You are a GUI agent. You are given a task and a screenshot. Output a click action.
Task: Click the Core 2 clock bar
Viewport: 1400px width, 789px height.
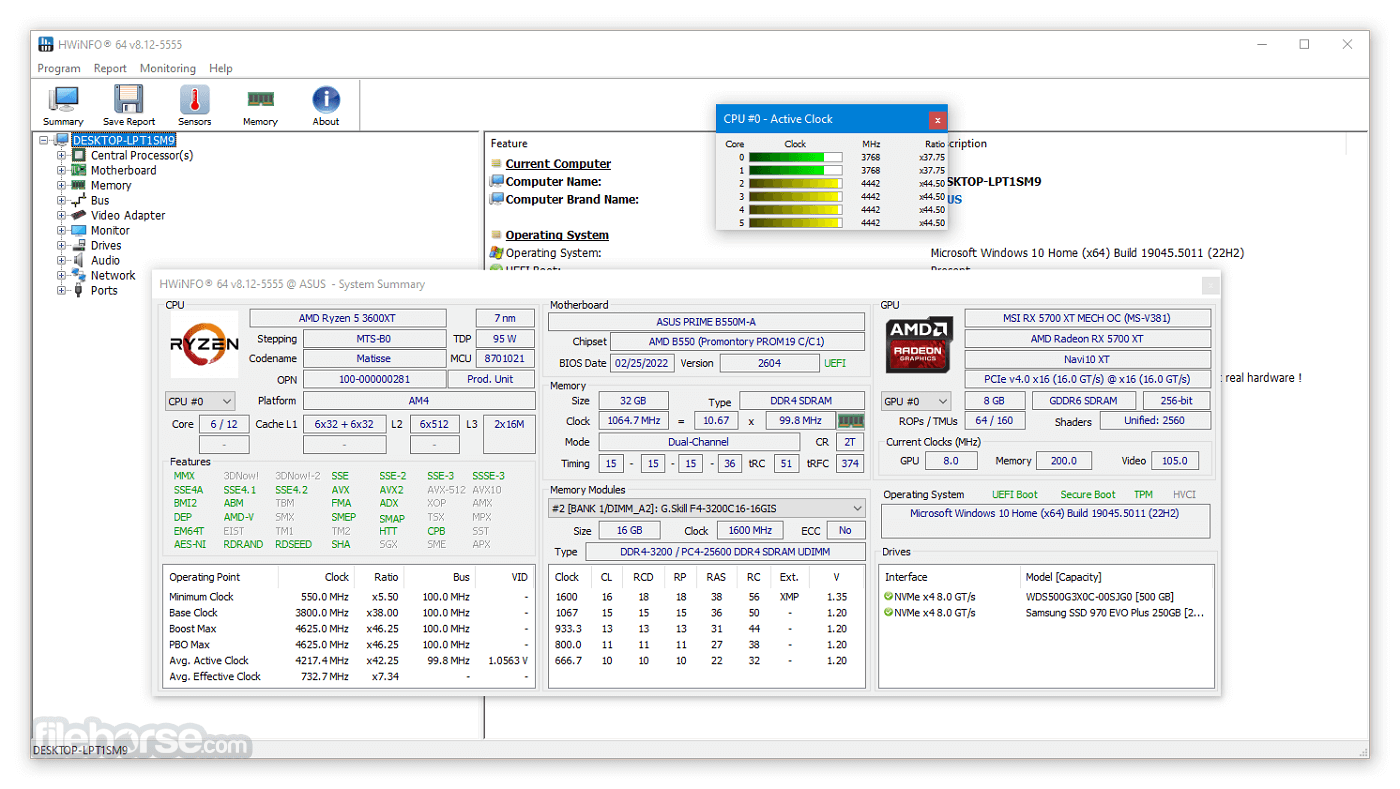click(795, 183)
